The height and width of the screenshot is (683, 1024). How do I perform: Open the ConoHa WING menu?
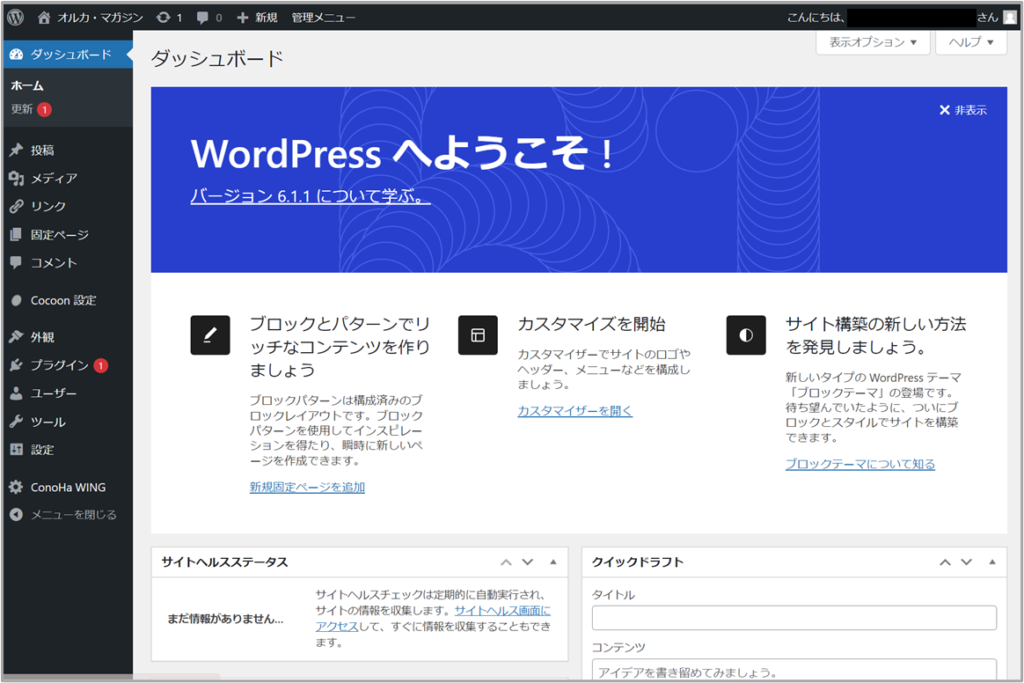click(67, 487)
